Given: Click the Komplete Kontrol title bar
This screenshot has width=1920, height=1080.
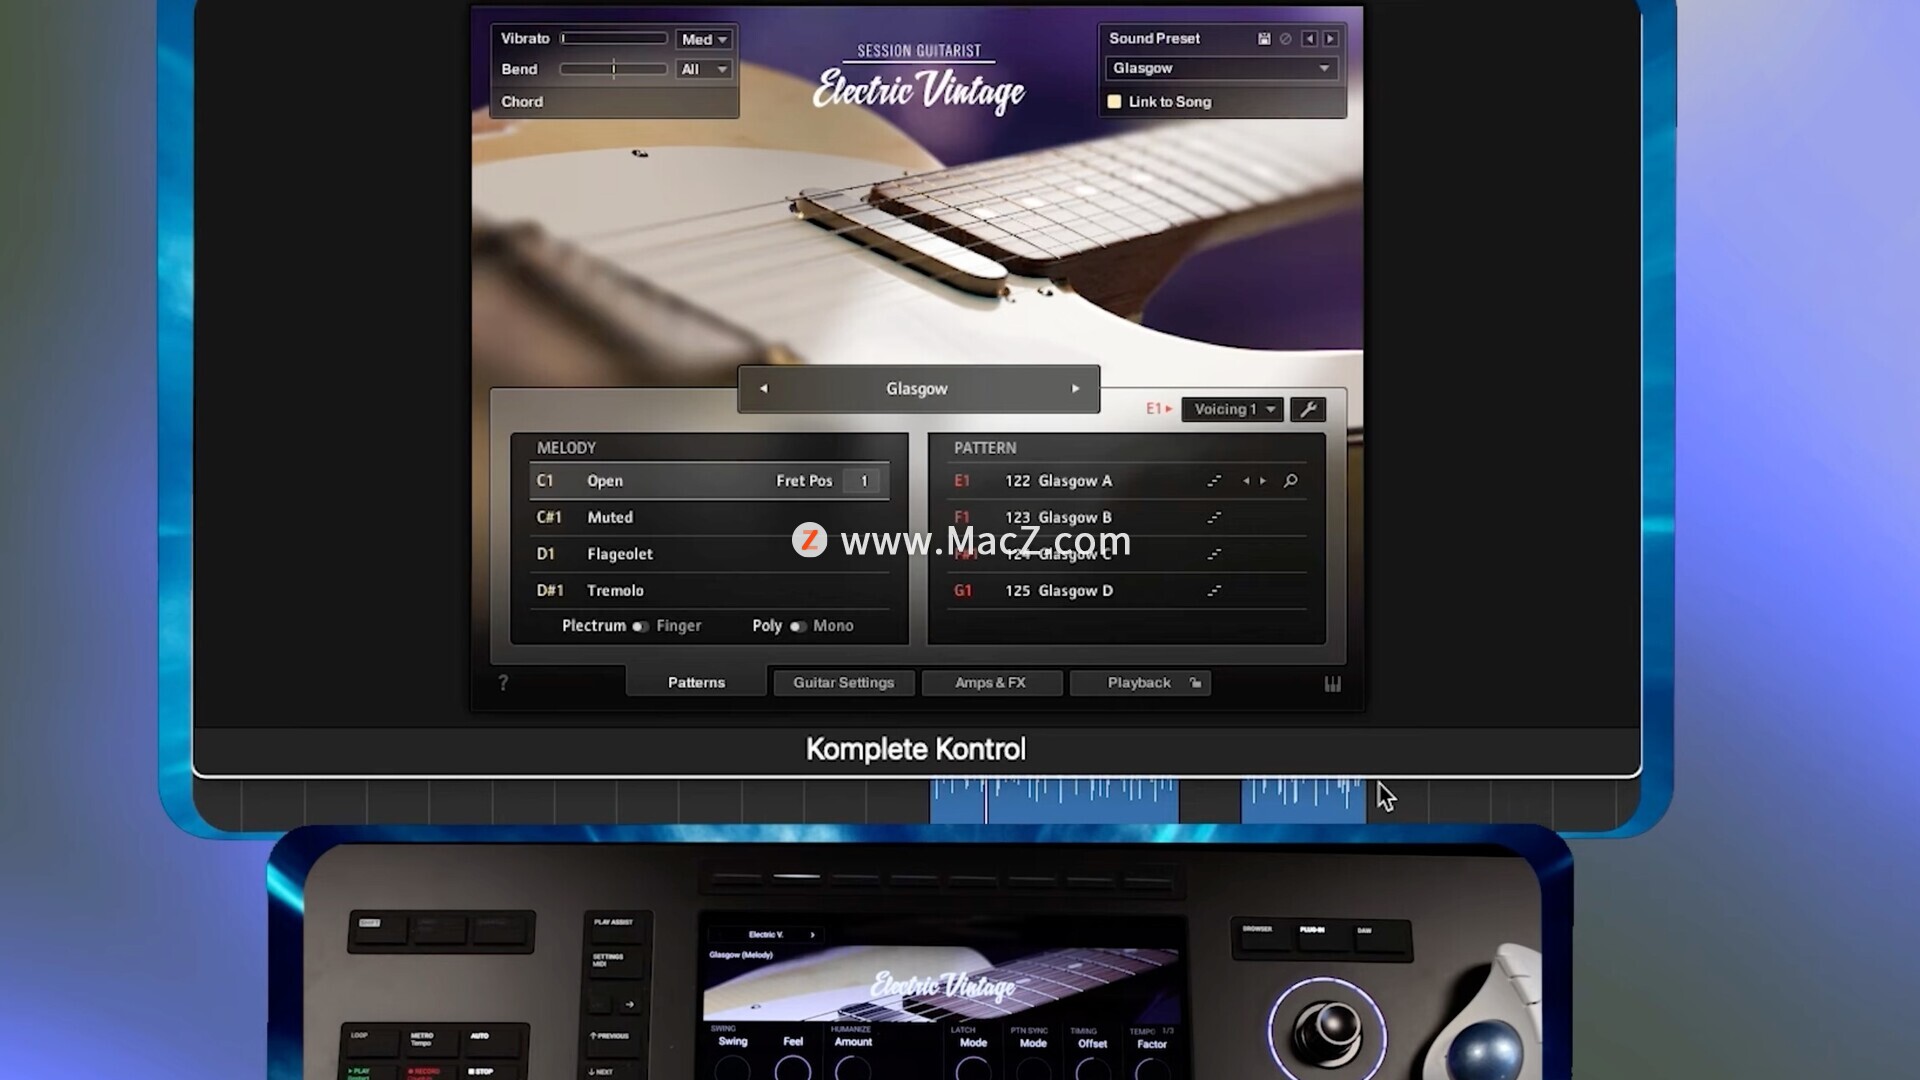Looking at the screenshot, I should (x=916, y=750).
